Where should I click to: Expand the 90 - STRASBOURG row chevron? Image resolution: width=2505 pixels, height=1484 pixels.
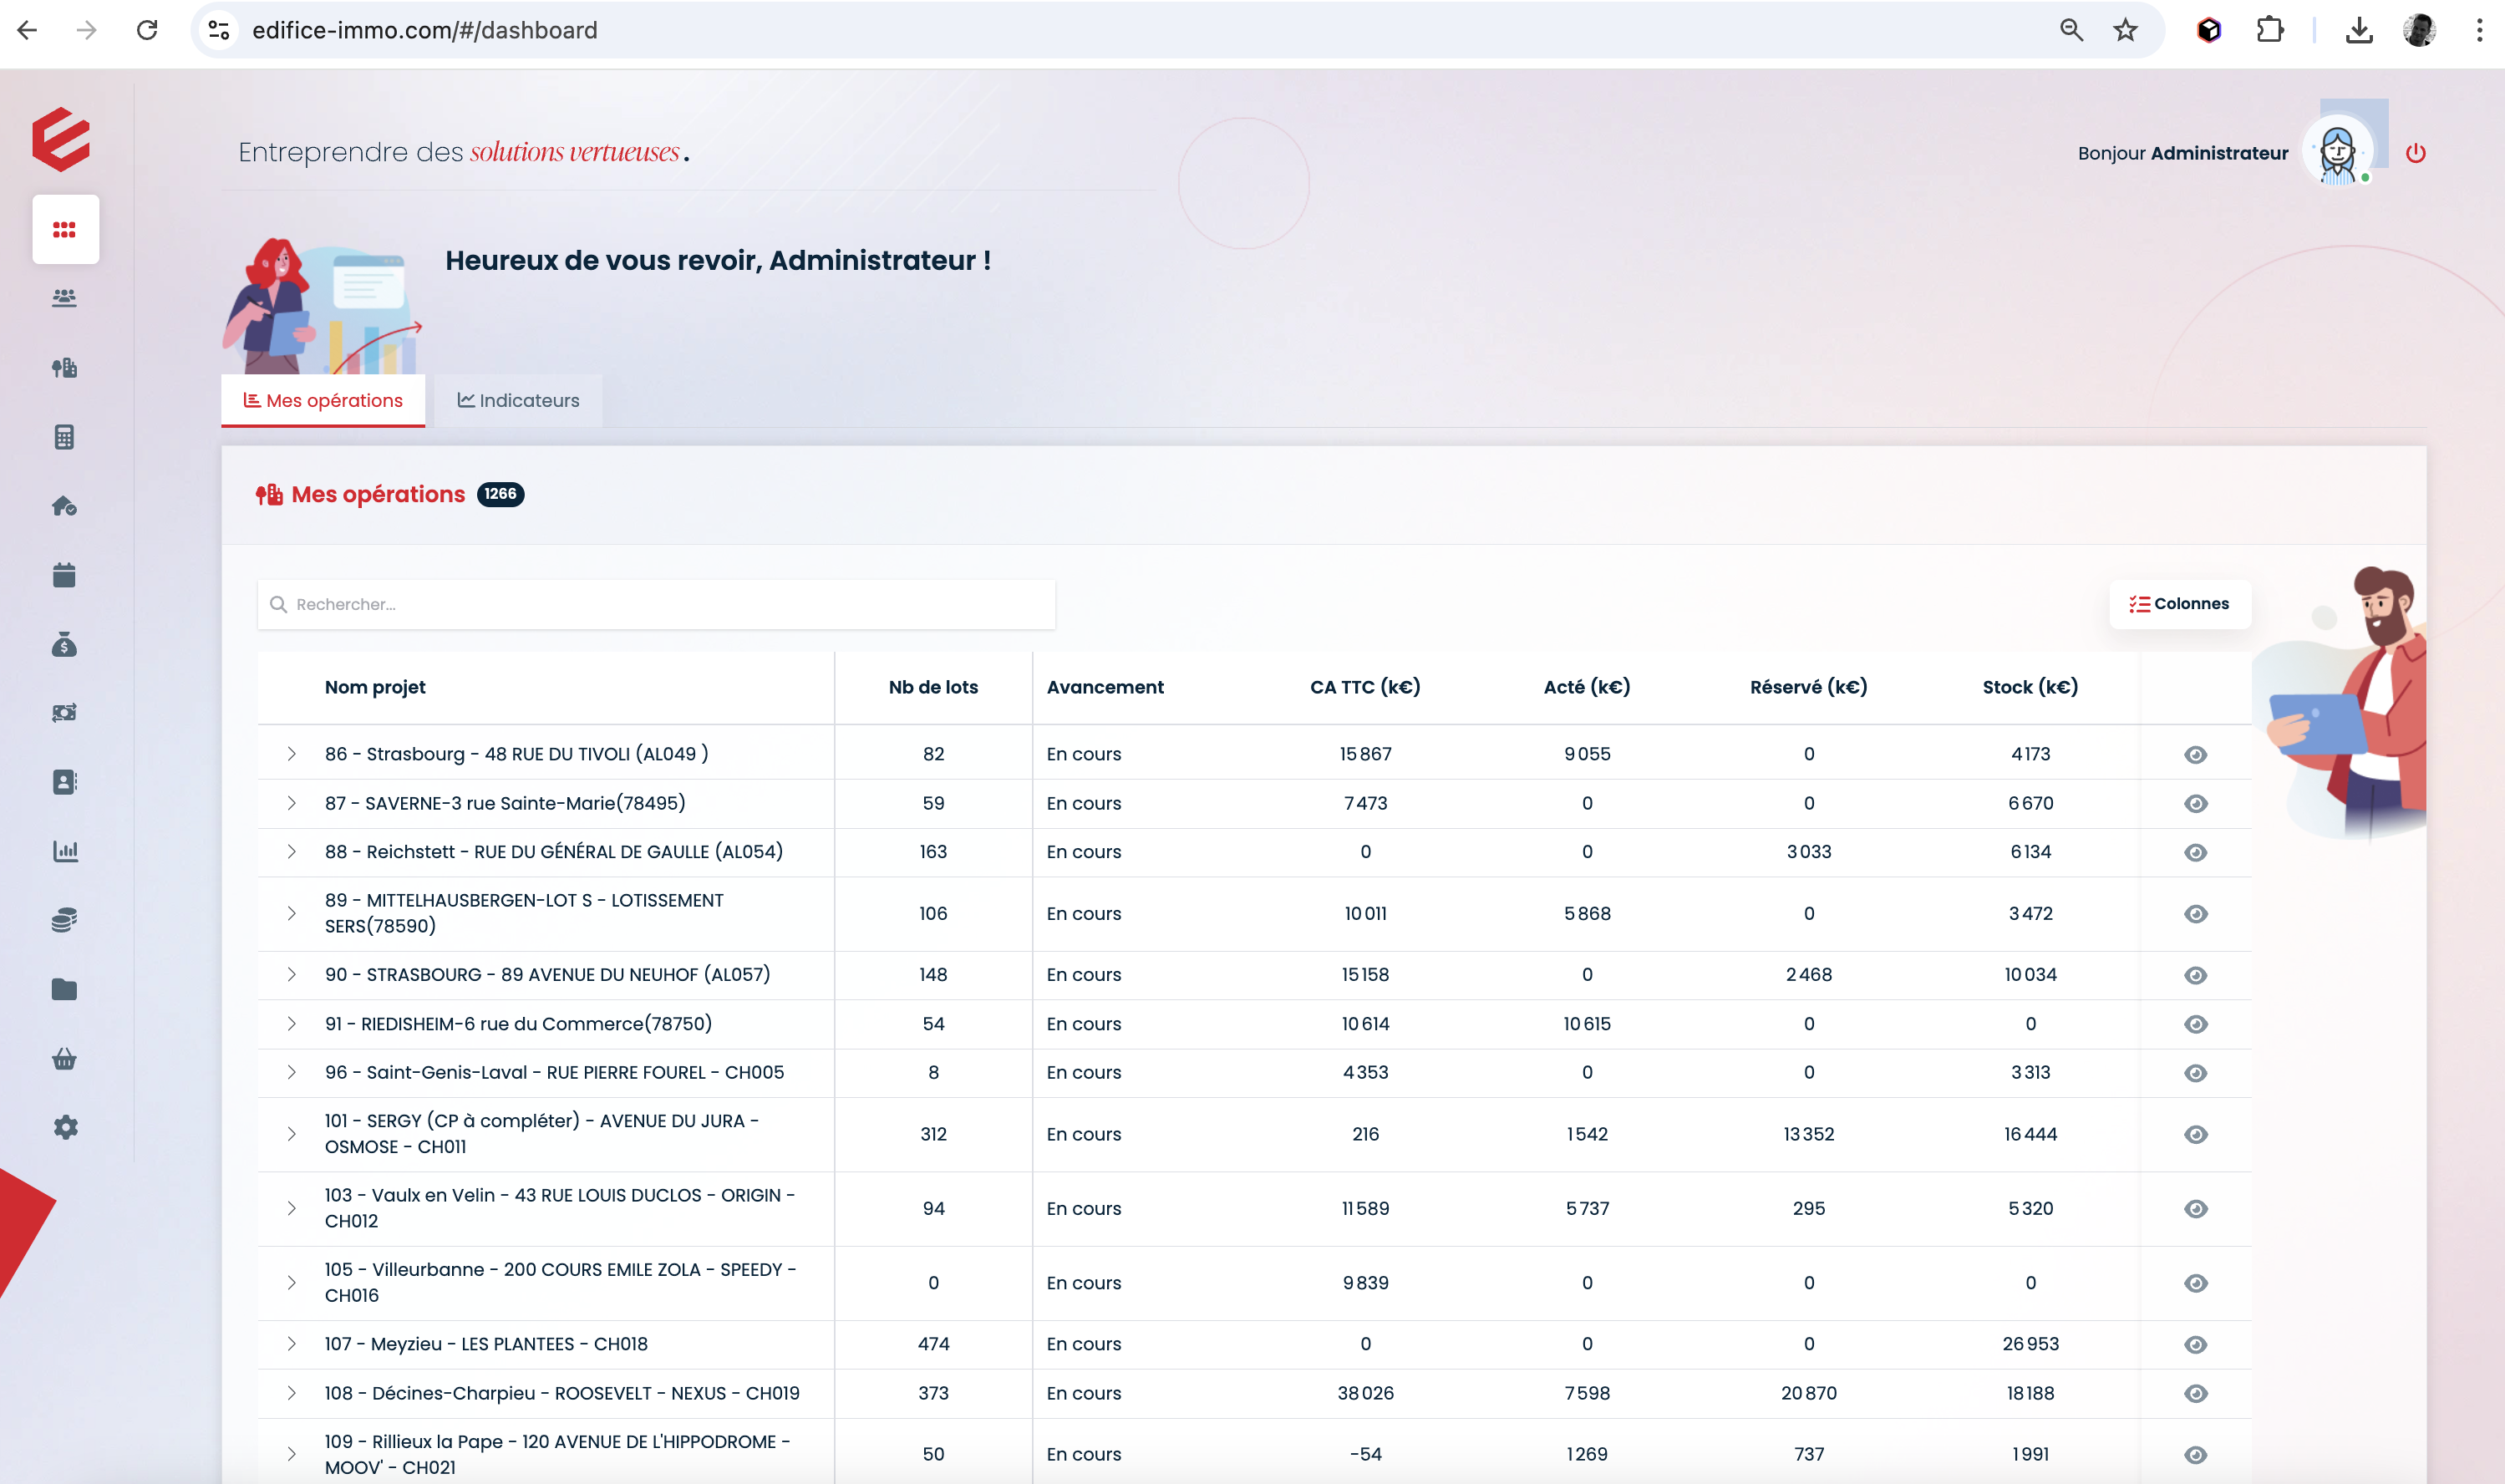(x=291, y=974)
